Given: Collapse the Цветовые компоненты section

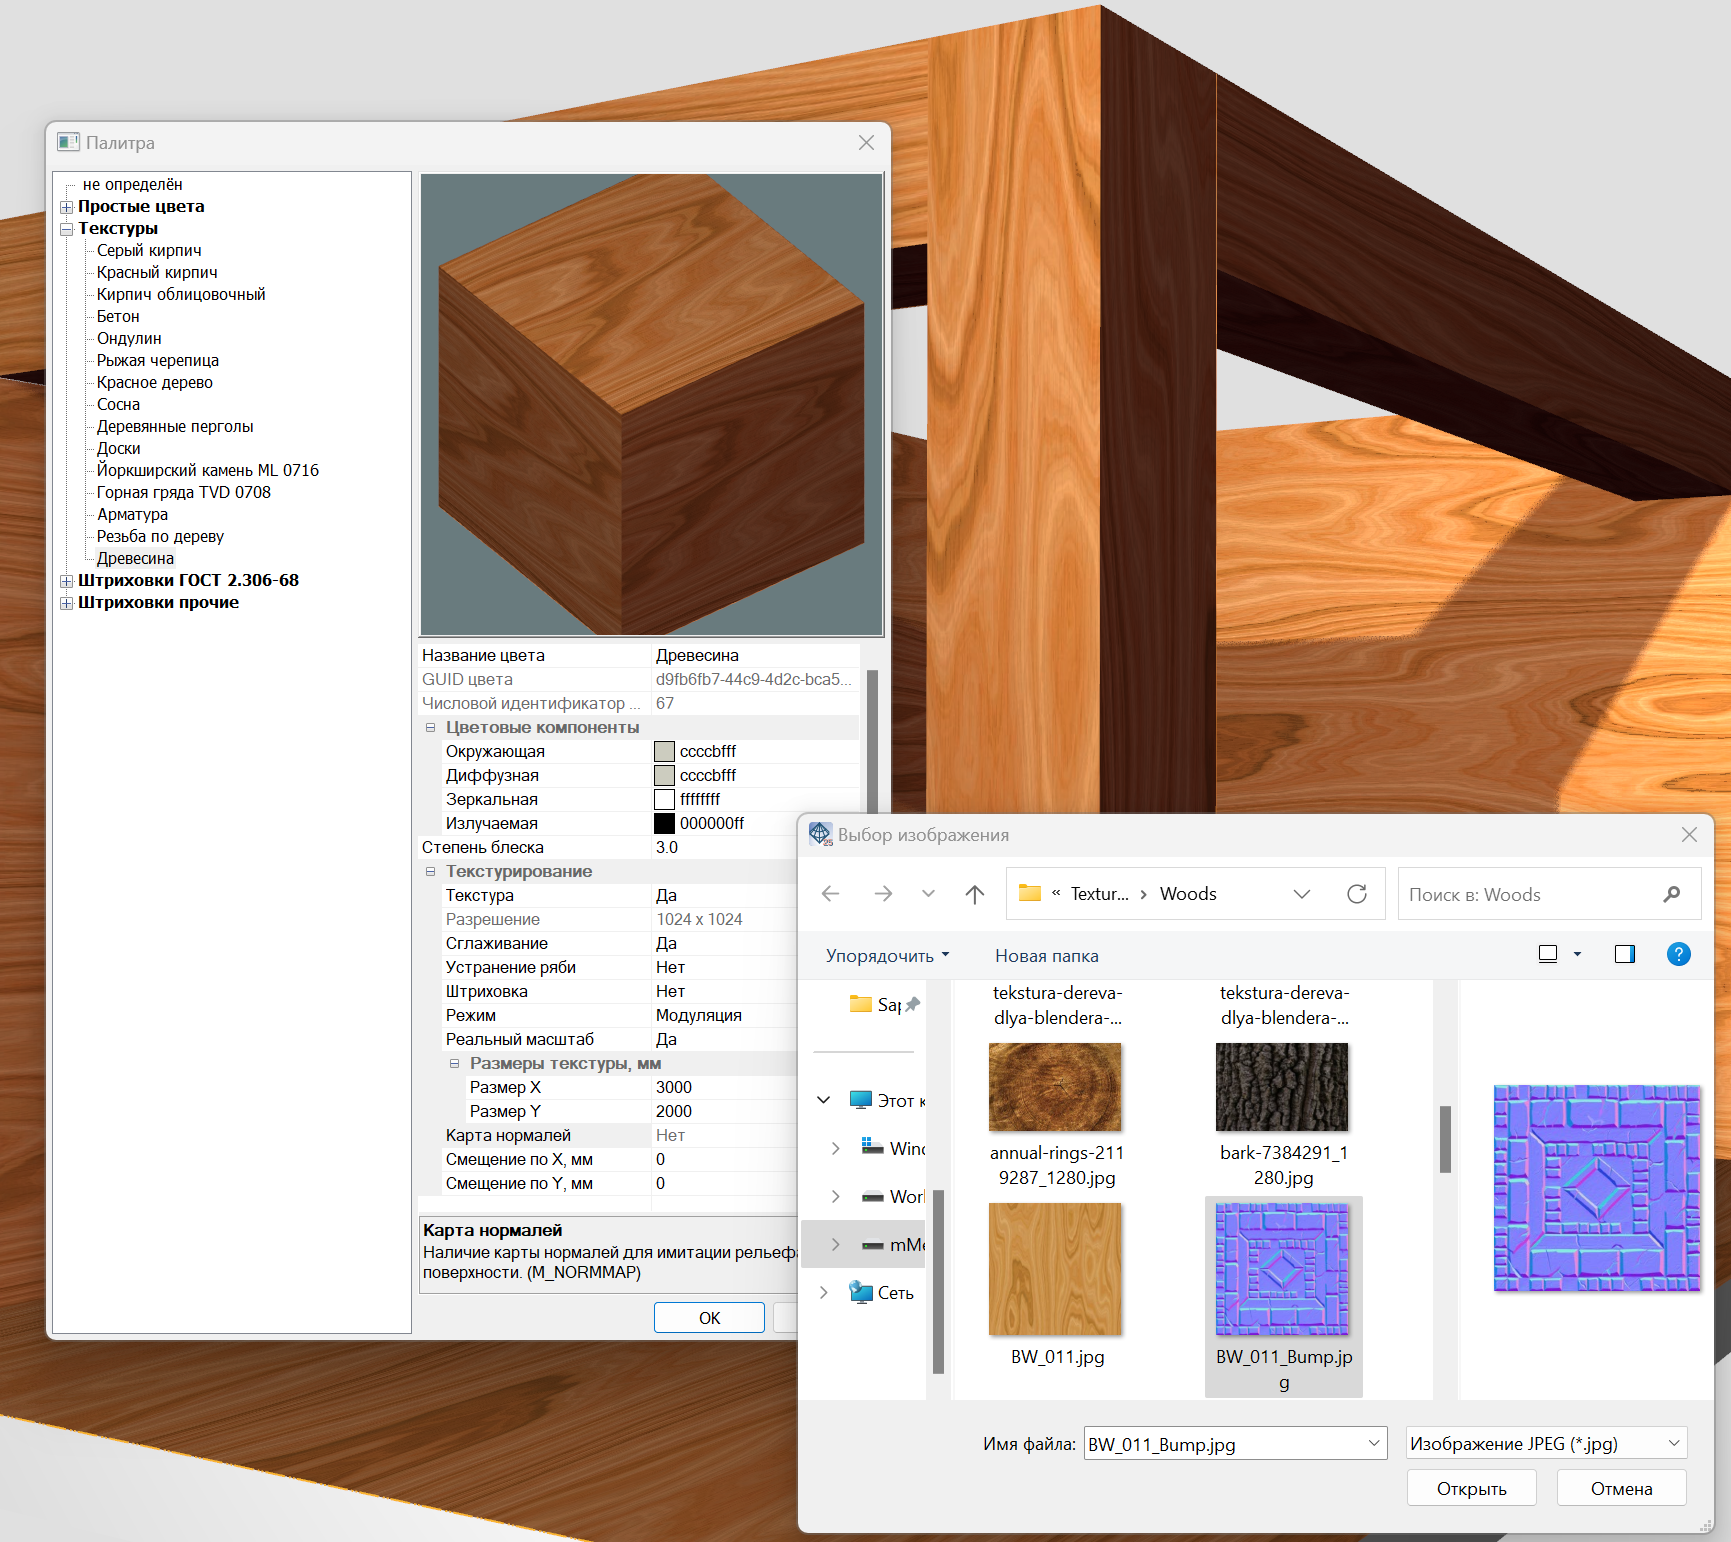Looking at the screenshot, I should (431, 727).
